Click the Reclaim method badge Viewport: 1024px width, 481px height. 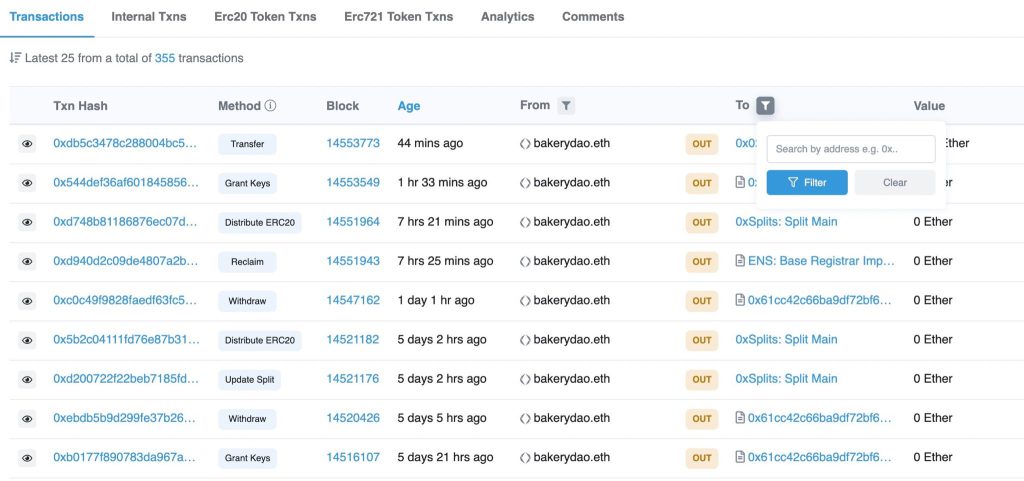point(248,262)
